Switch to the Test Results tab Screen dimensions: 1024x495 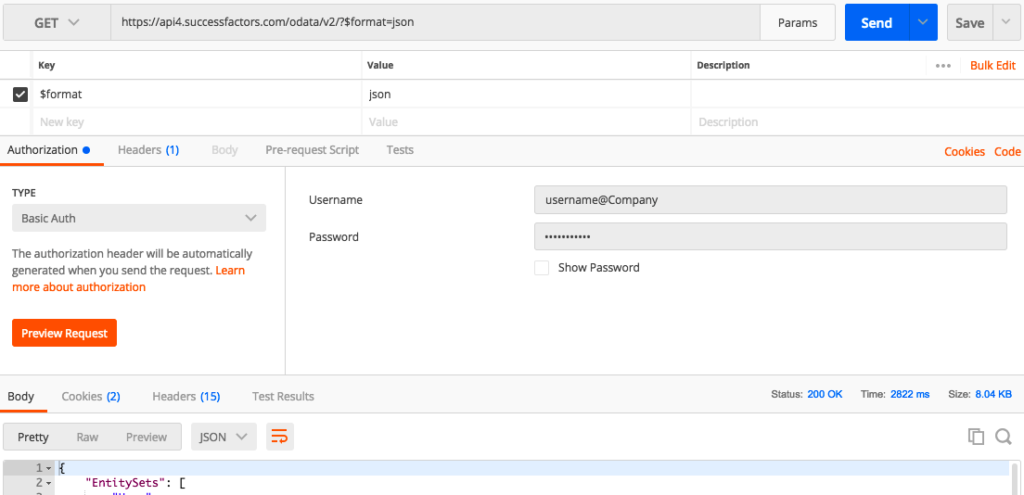[x=283, y=396]
